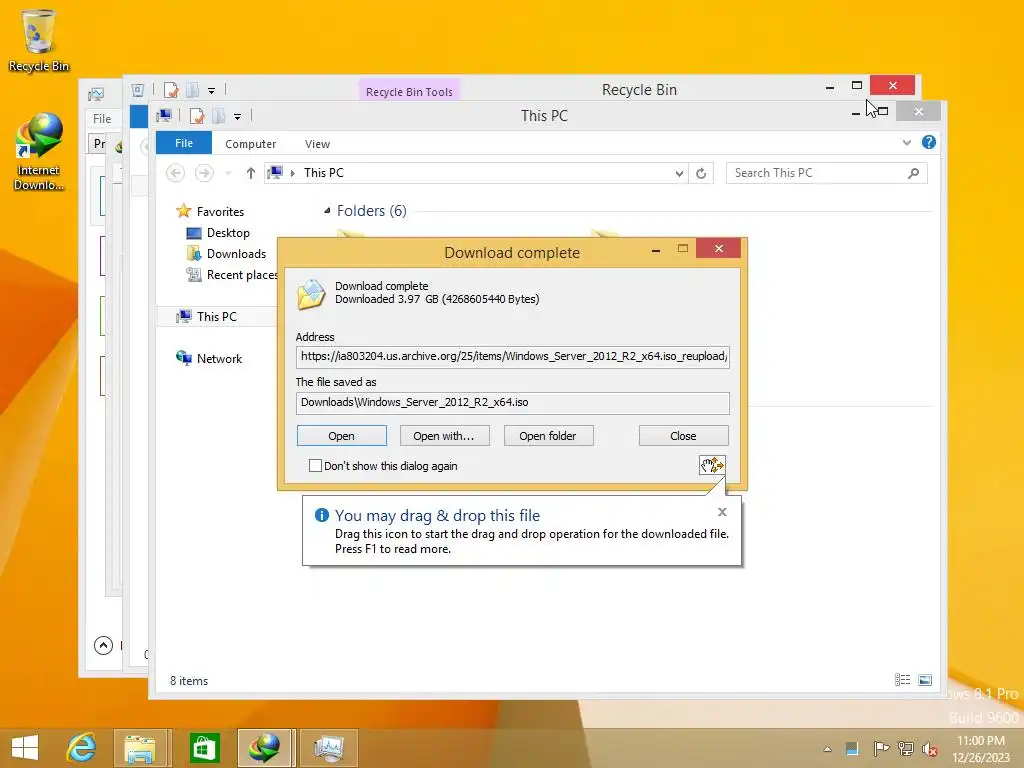1024x768 pixels.
Task: Click the Open with... button
Action: [444, 436]
